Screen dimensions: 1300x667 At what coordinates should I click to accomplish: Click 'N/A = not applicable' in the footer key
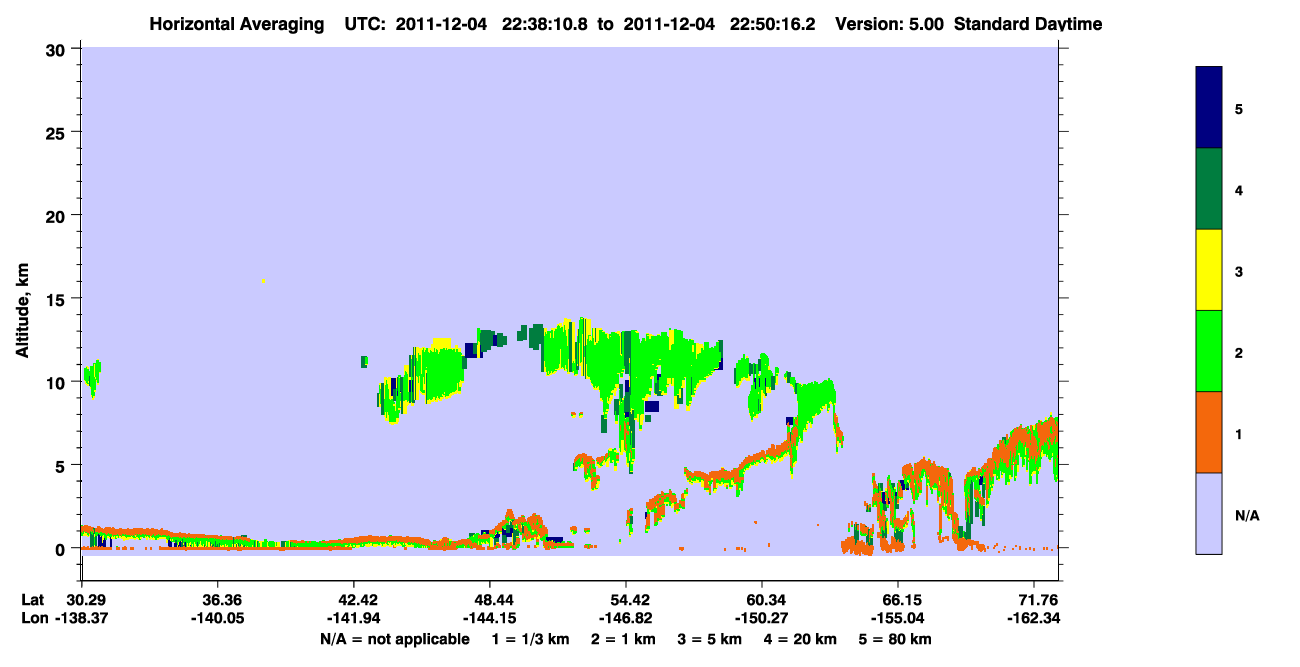pyautogui.click(x=395, y=639)
